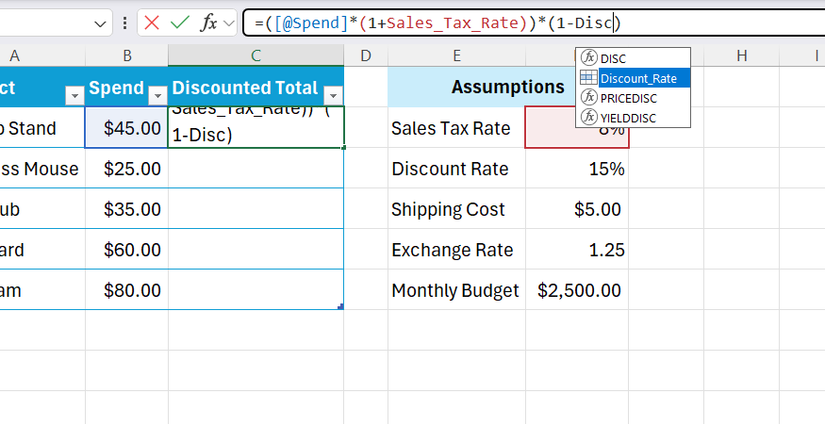The width and height of the screenshot is (825, 424).
Task: Click the empty Discounted Total cell beside $25.00
Action: point(256,168)
